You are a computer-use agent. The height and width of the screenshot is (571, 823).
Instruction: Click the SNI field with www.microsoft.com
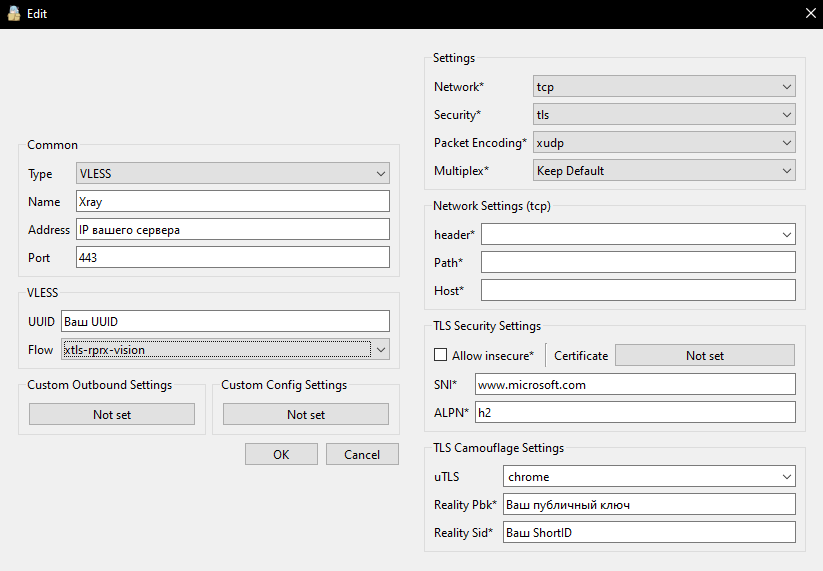(x=634, y=384)
